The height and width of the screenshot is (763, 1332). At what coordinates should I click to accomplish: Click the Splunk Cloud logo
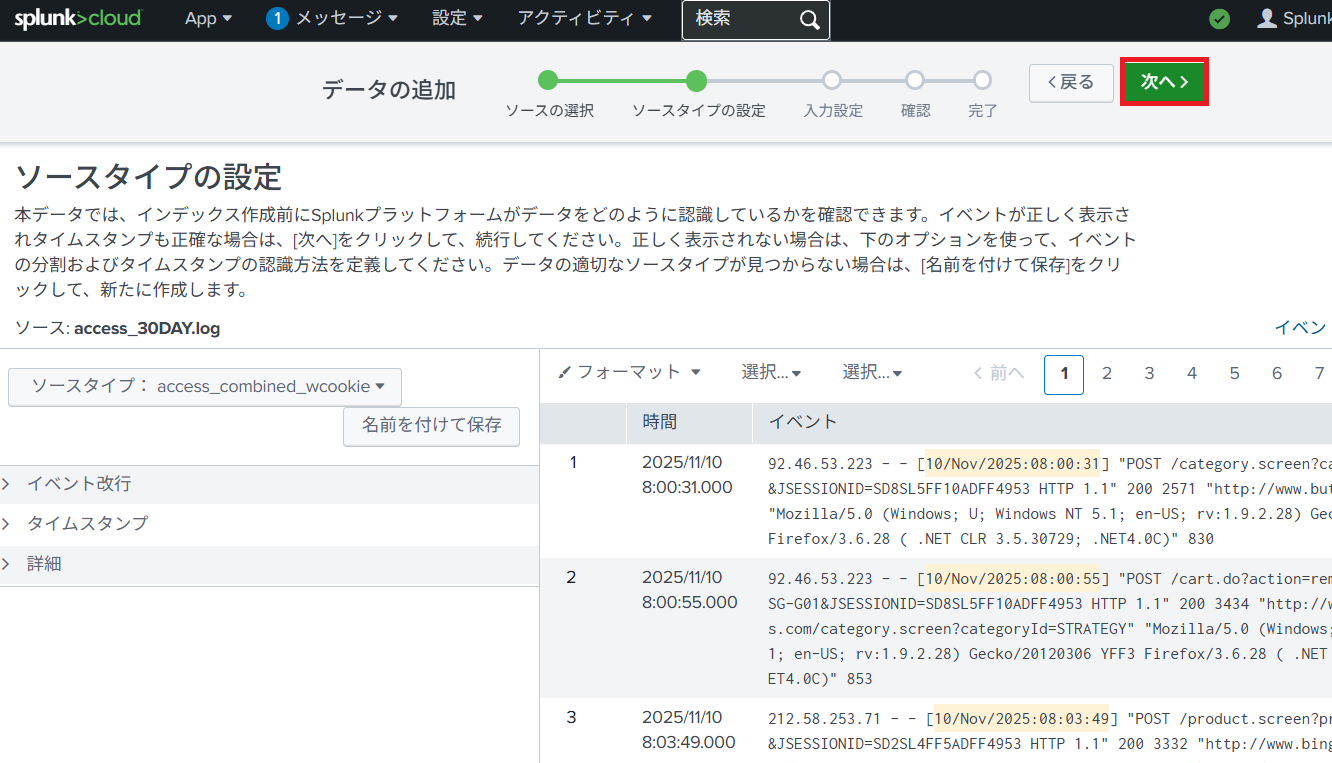(x=78, y=19)
